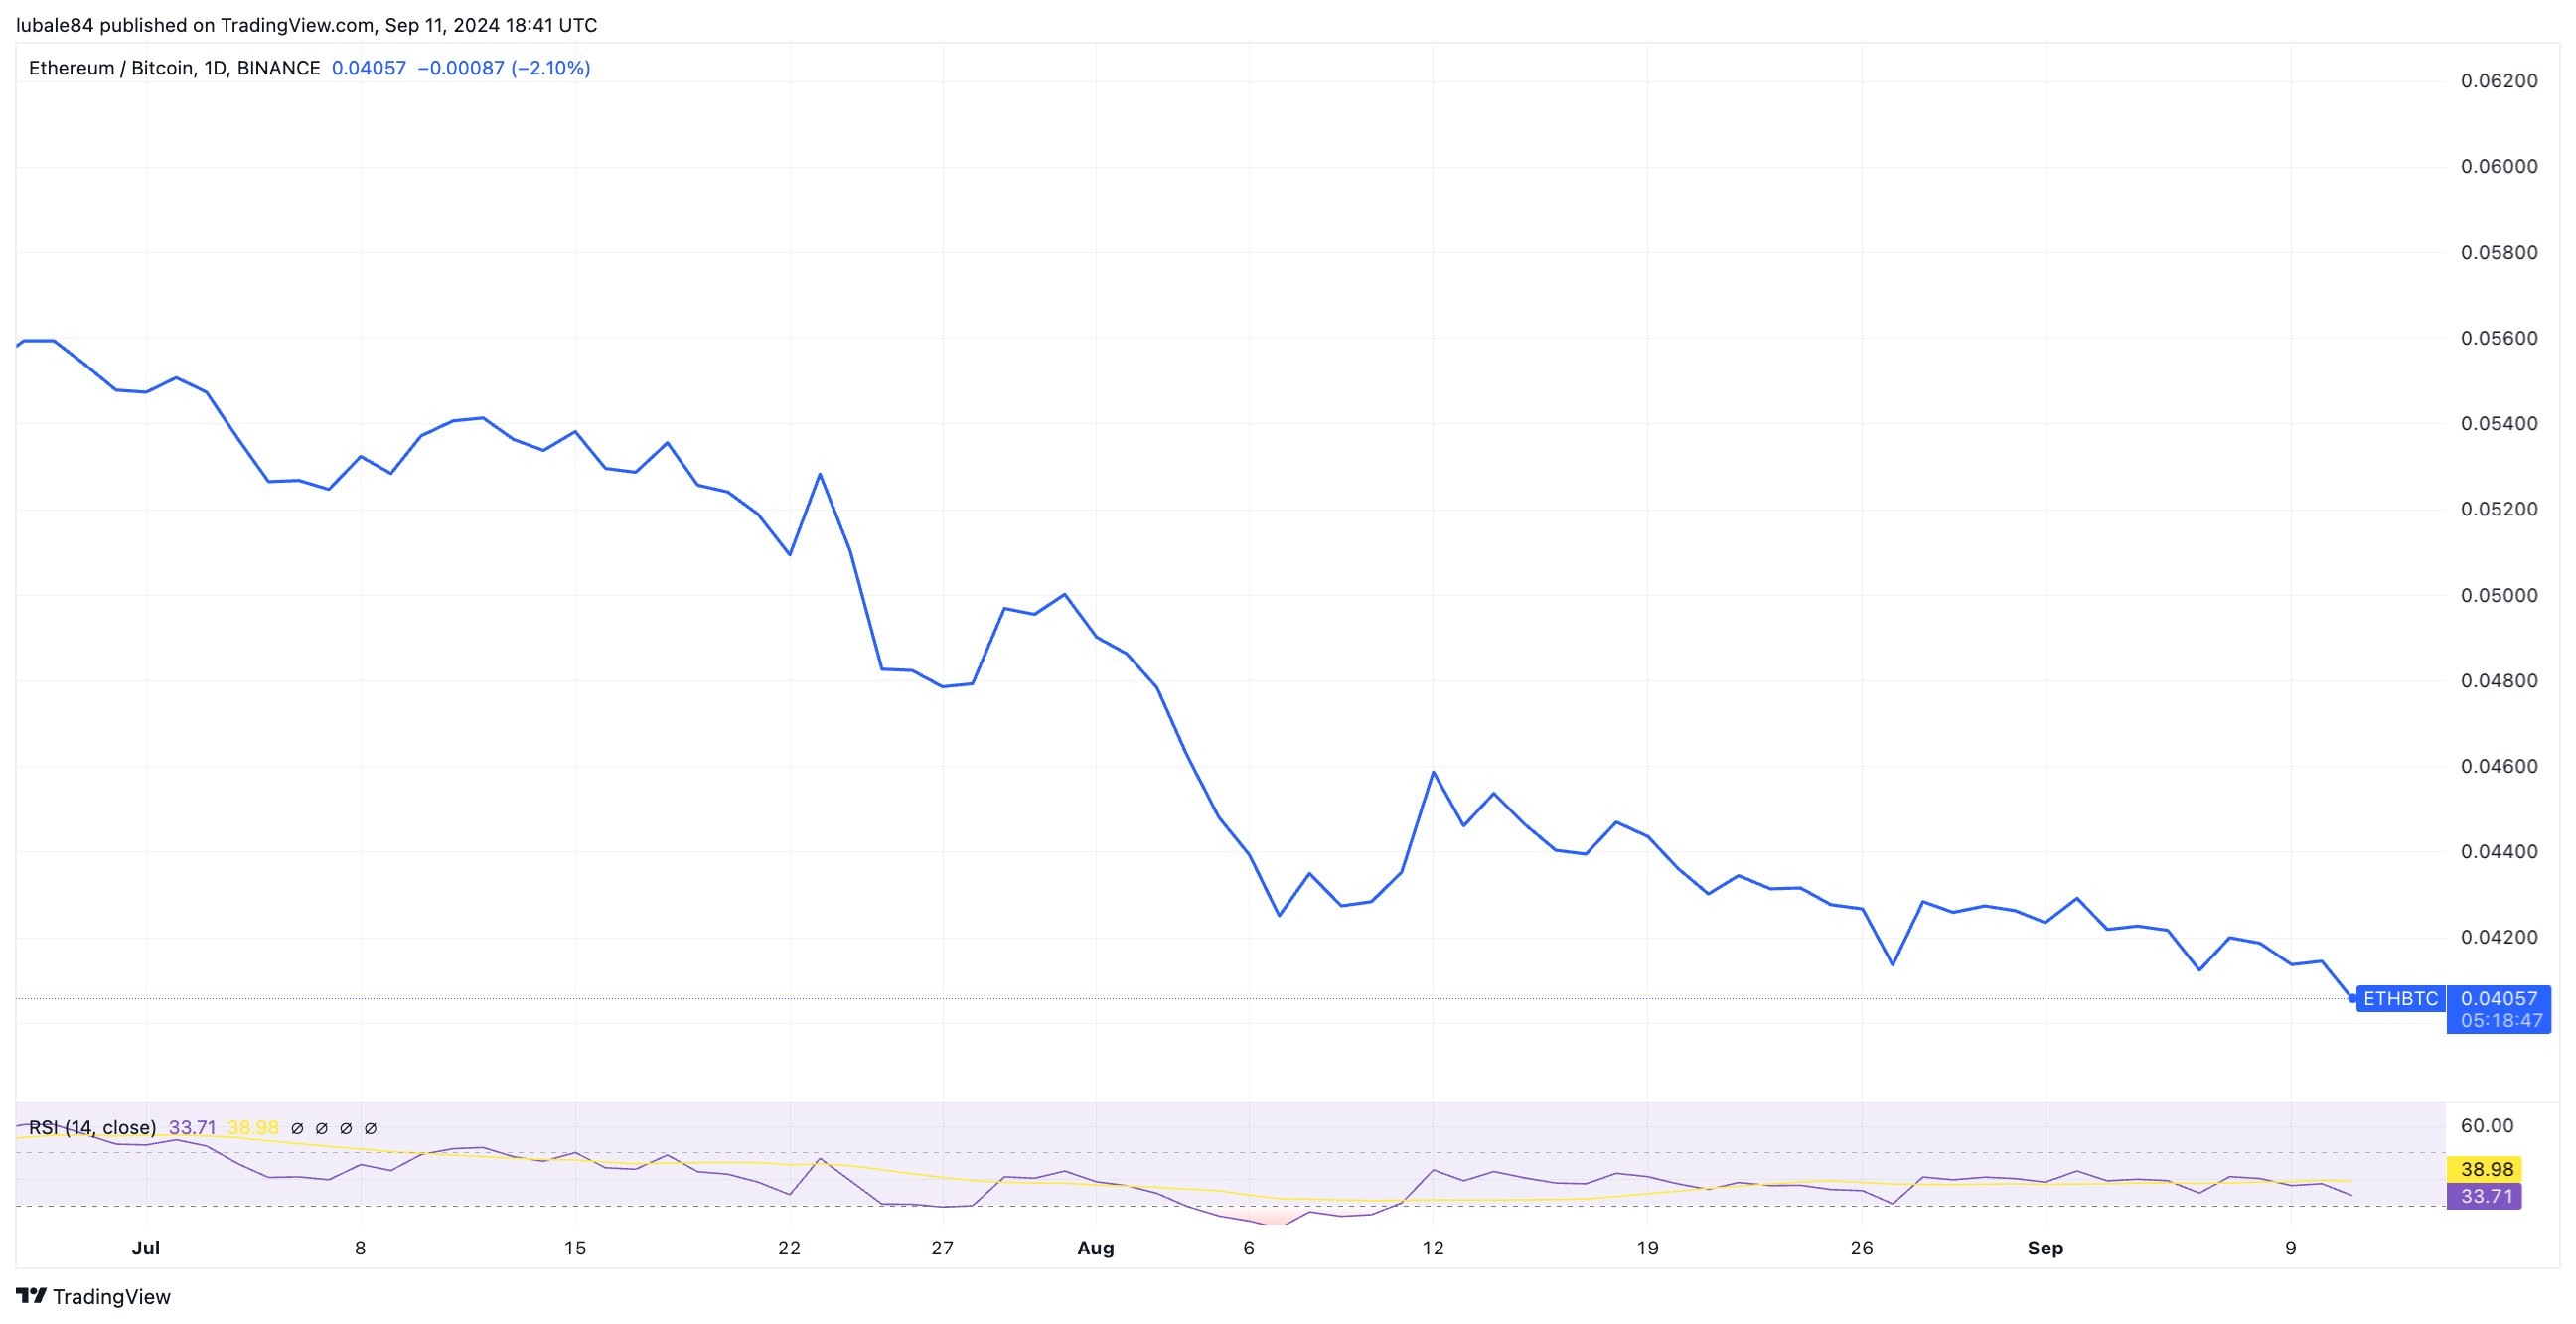The height and width of the screenshot is (1324, 2576).
Task: Click the purple 33.71 value in RSI legend
Action: pos(192,1128)
